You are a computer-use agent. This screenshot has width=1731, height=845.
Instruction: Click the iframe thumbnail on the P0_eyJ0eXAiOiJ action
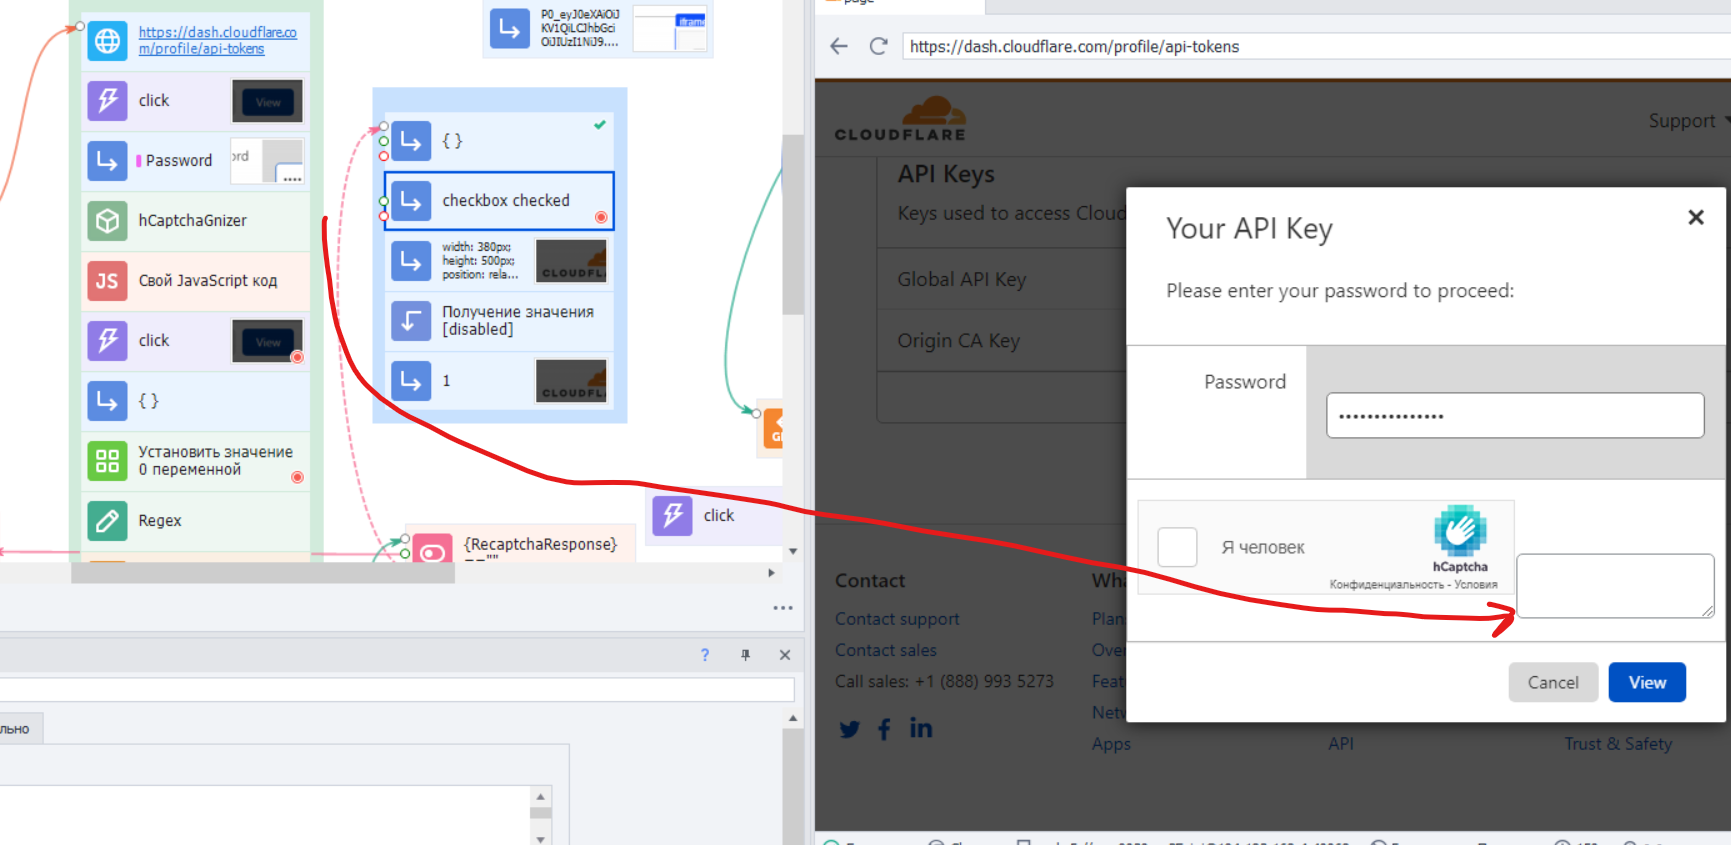coord(670,28)
